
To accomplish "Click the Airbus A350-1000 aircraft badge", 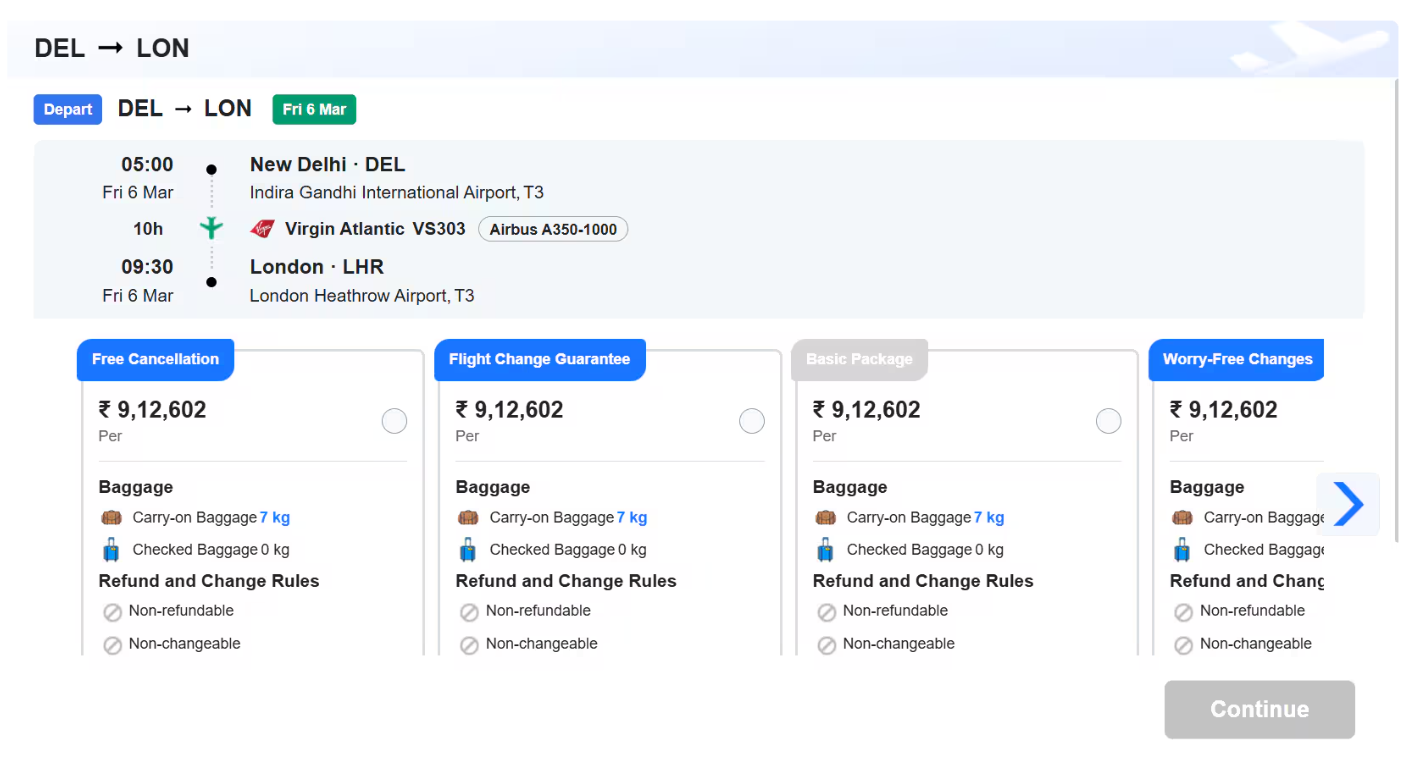I will [x=553, y=229].
